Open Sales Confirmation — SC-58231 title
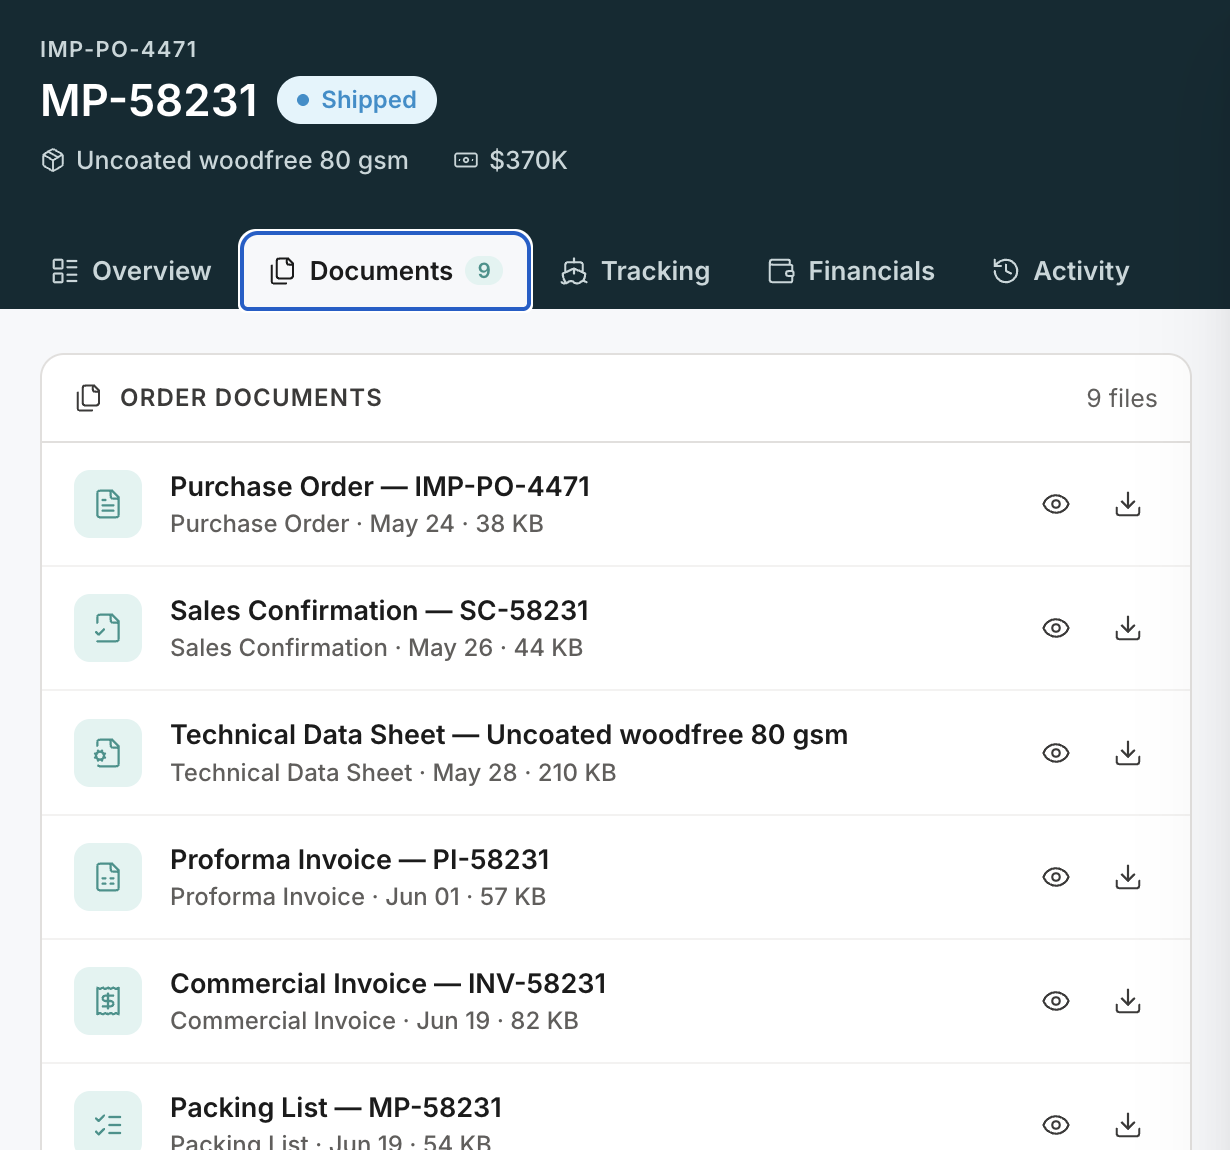Viewport: 1230px width, 1150px height. pyautogui.click(x=379, y=610)
